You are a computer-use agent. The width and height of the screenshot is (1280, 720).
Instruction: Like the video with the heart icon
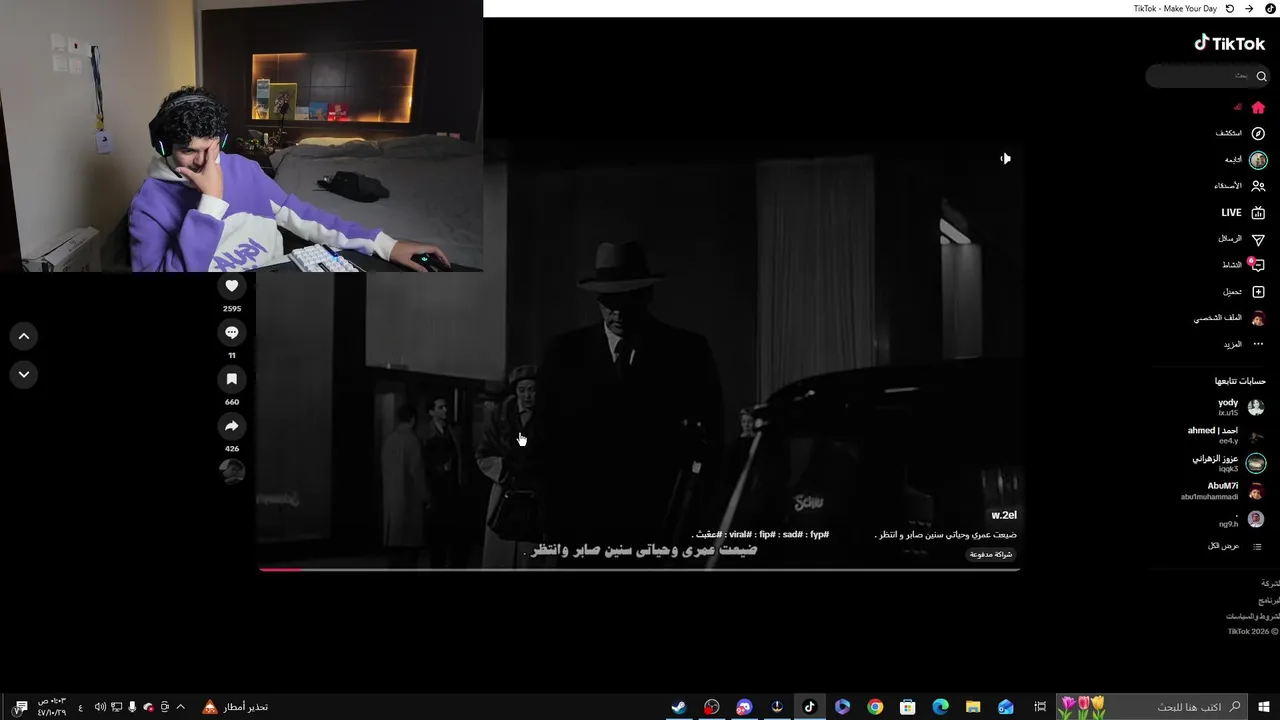coord(232,286)
